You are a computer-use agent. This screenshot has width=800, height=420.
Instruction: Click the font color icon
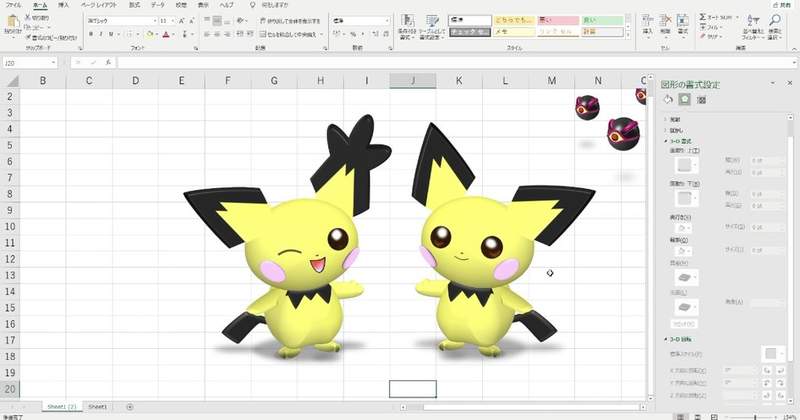point(166,34)
